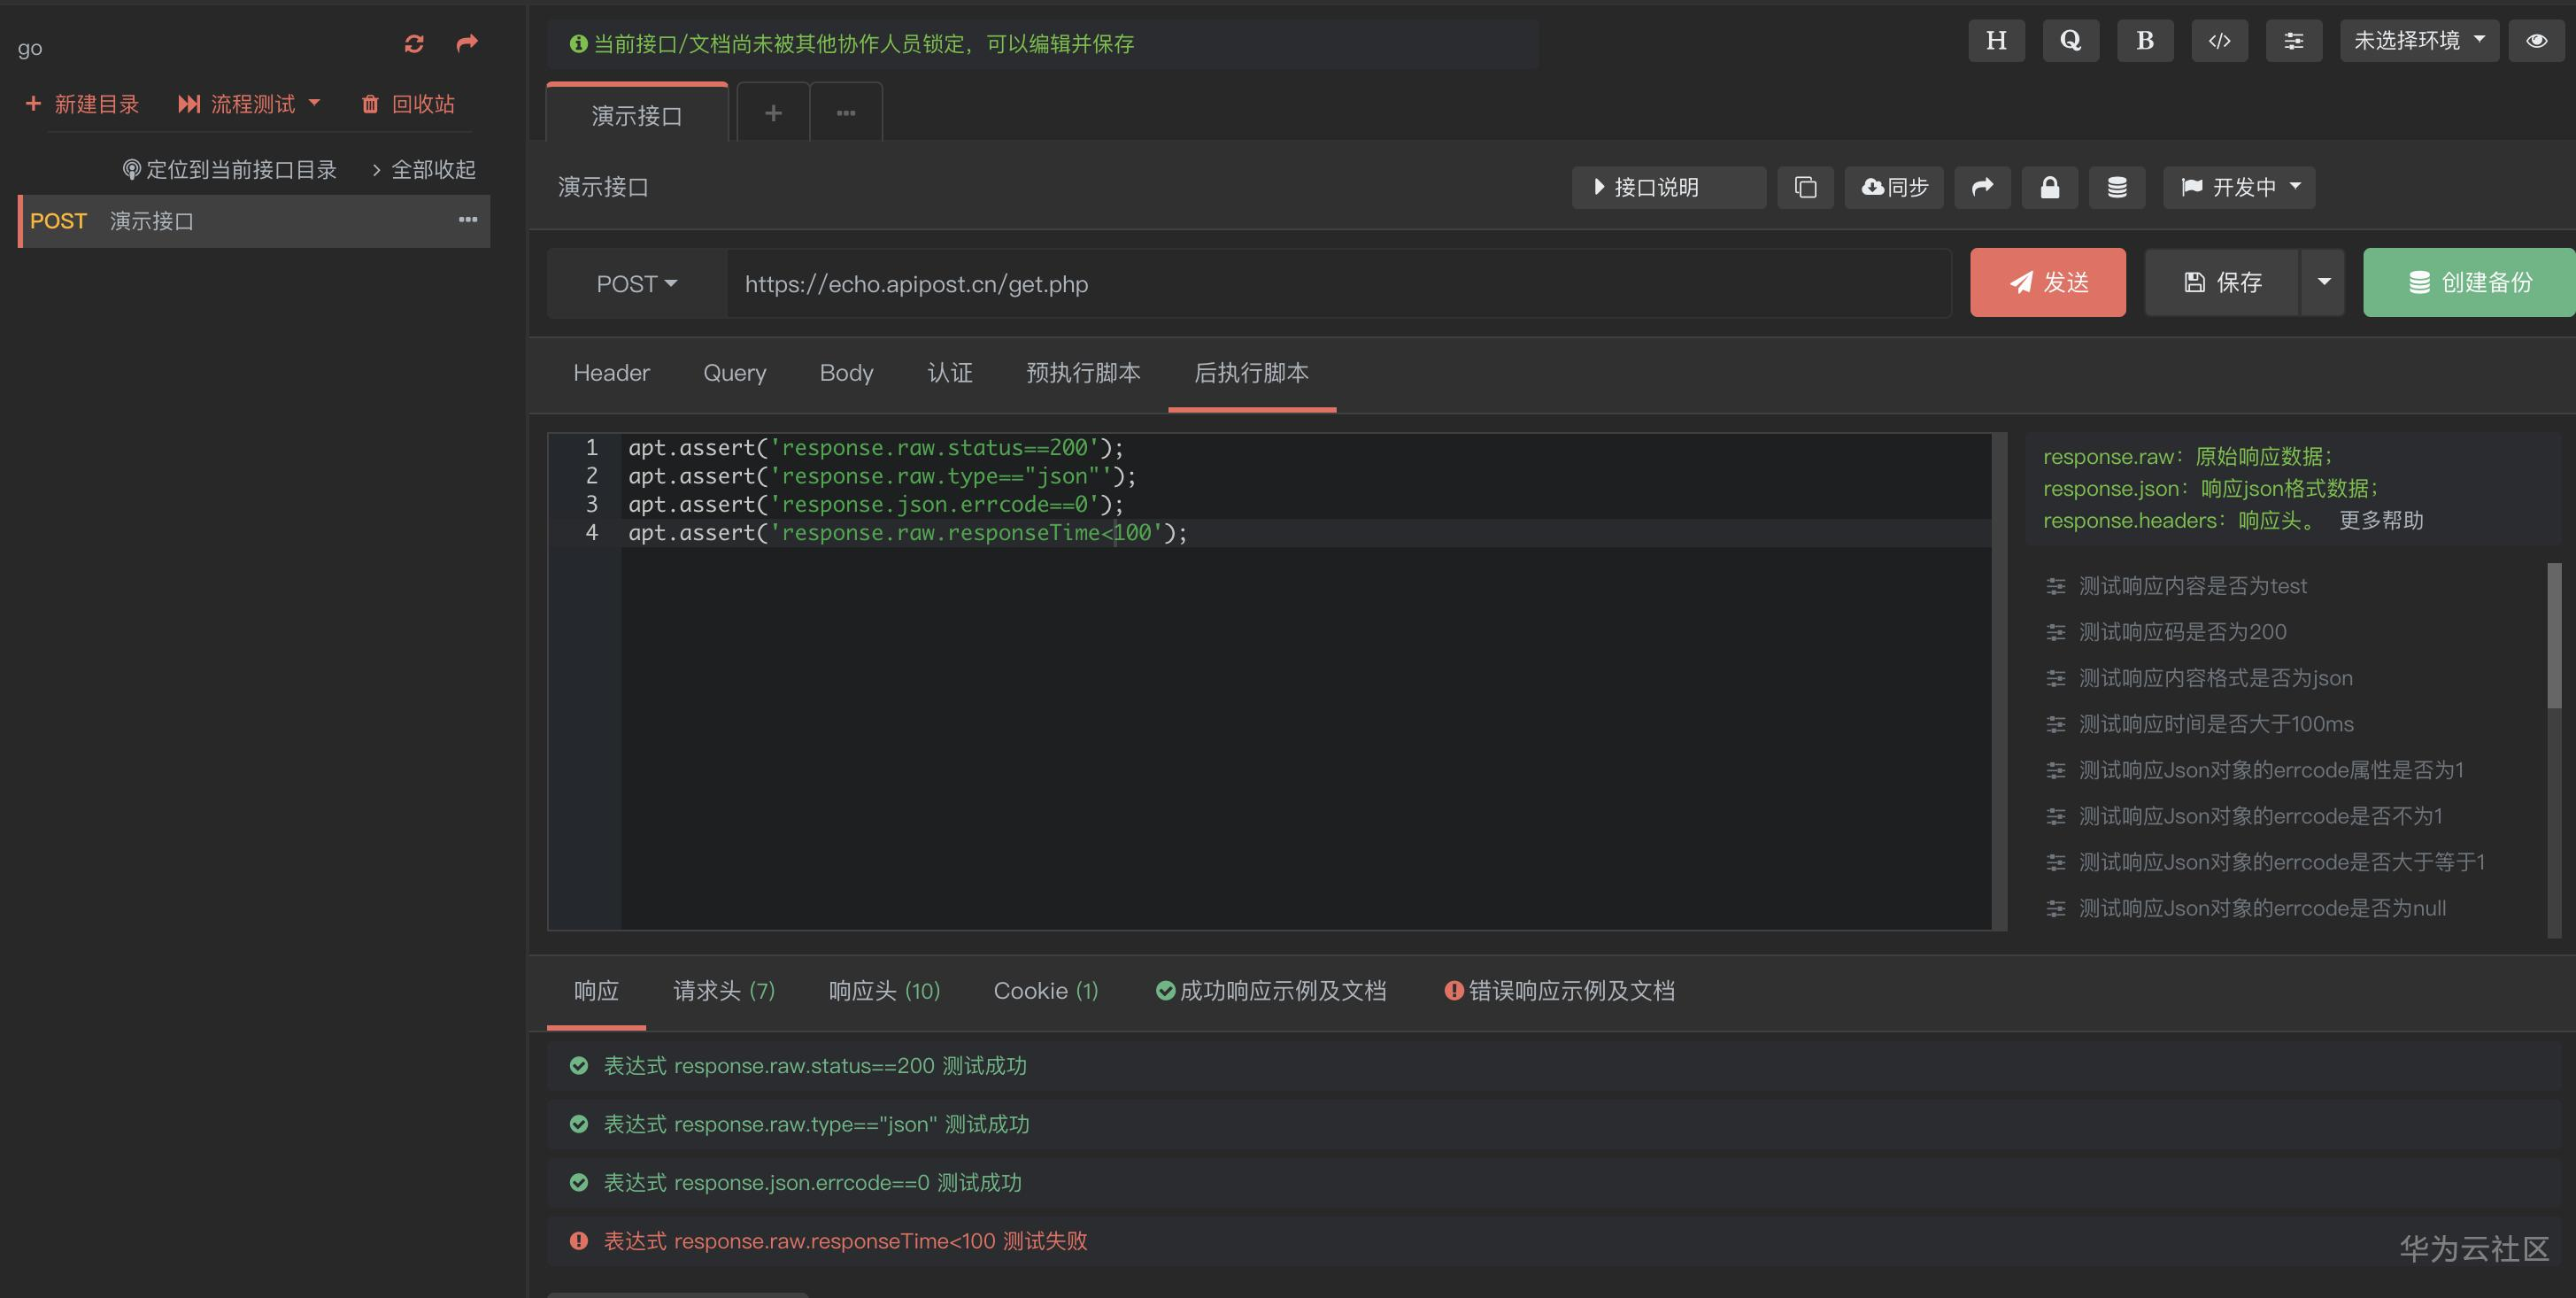Click the copy interface icon
Screen dimensions: 2576x1298
click(x=1805, y=187)
